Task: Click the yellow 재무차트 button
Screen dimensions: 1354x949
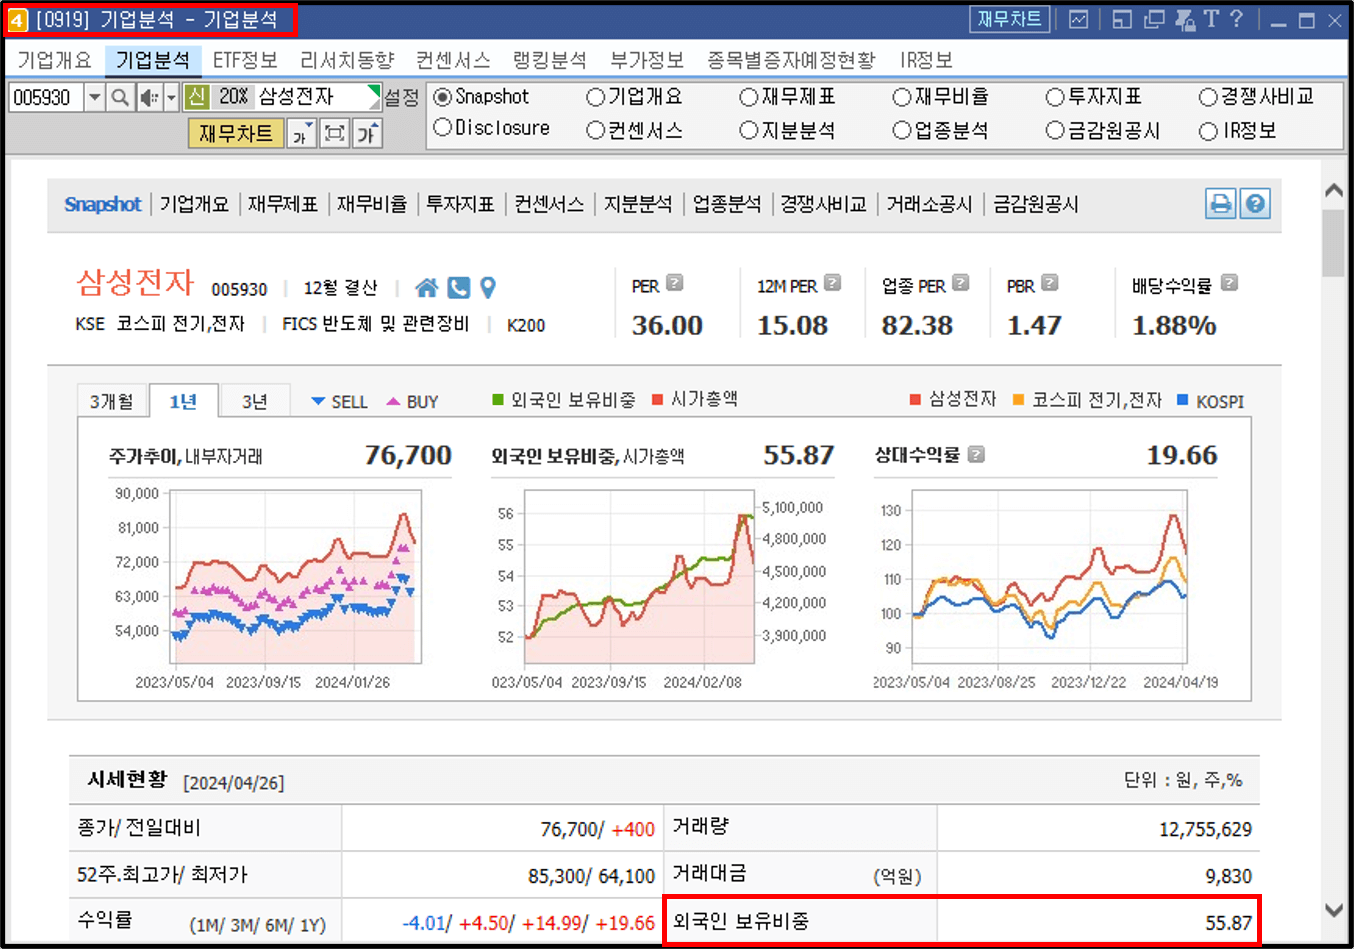Action: click(235, 133)
